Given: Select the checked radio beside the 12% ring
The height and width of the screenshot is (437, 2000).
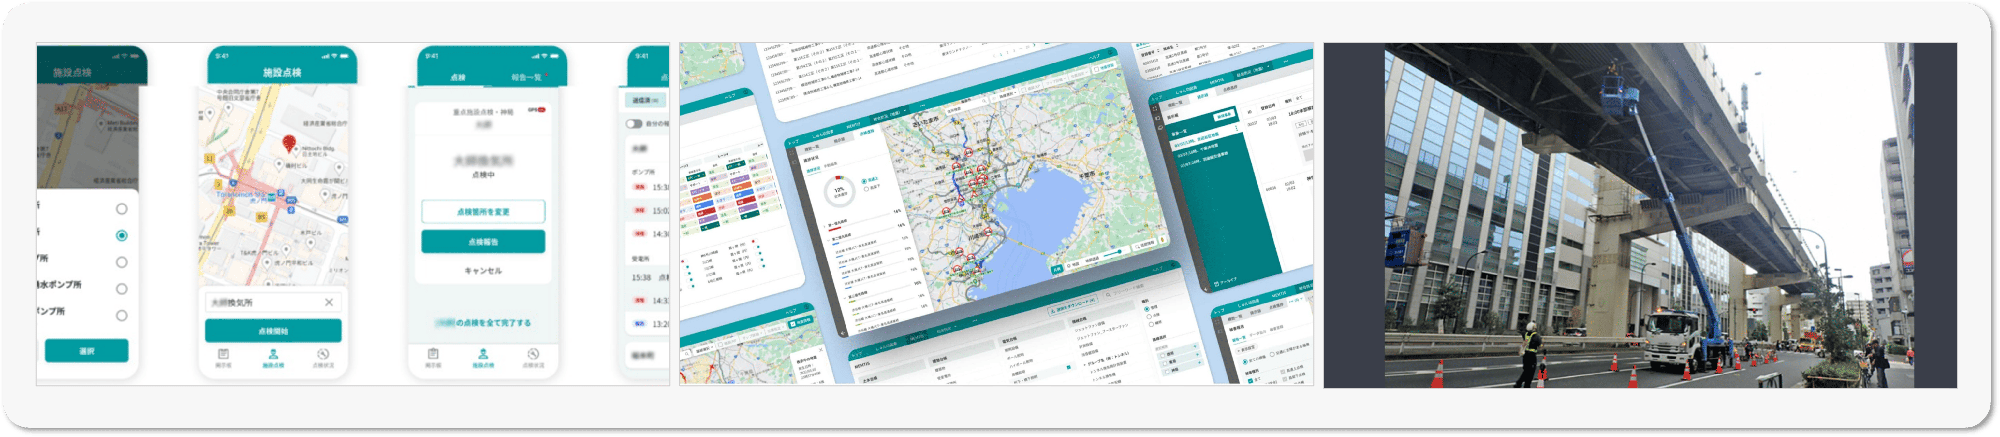Looking at the screenshot, I should click(x=864, y=181).
